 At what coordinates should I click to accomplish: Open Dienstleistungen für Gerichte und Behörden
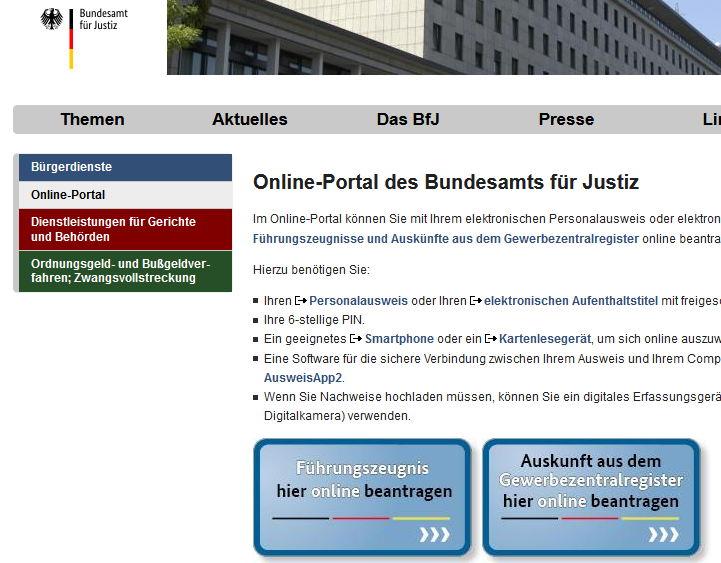(x=124, y=229)
